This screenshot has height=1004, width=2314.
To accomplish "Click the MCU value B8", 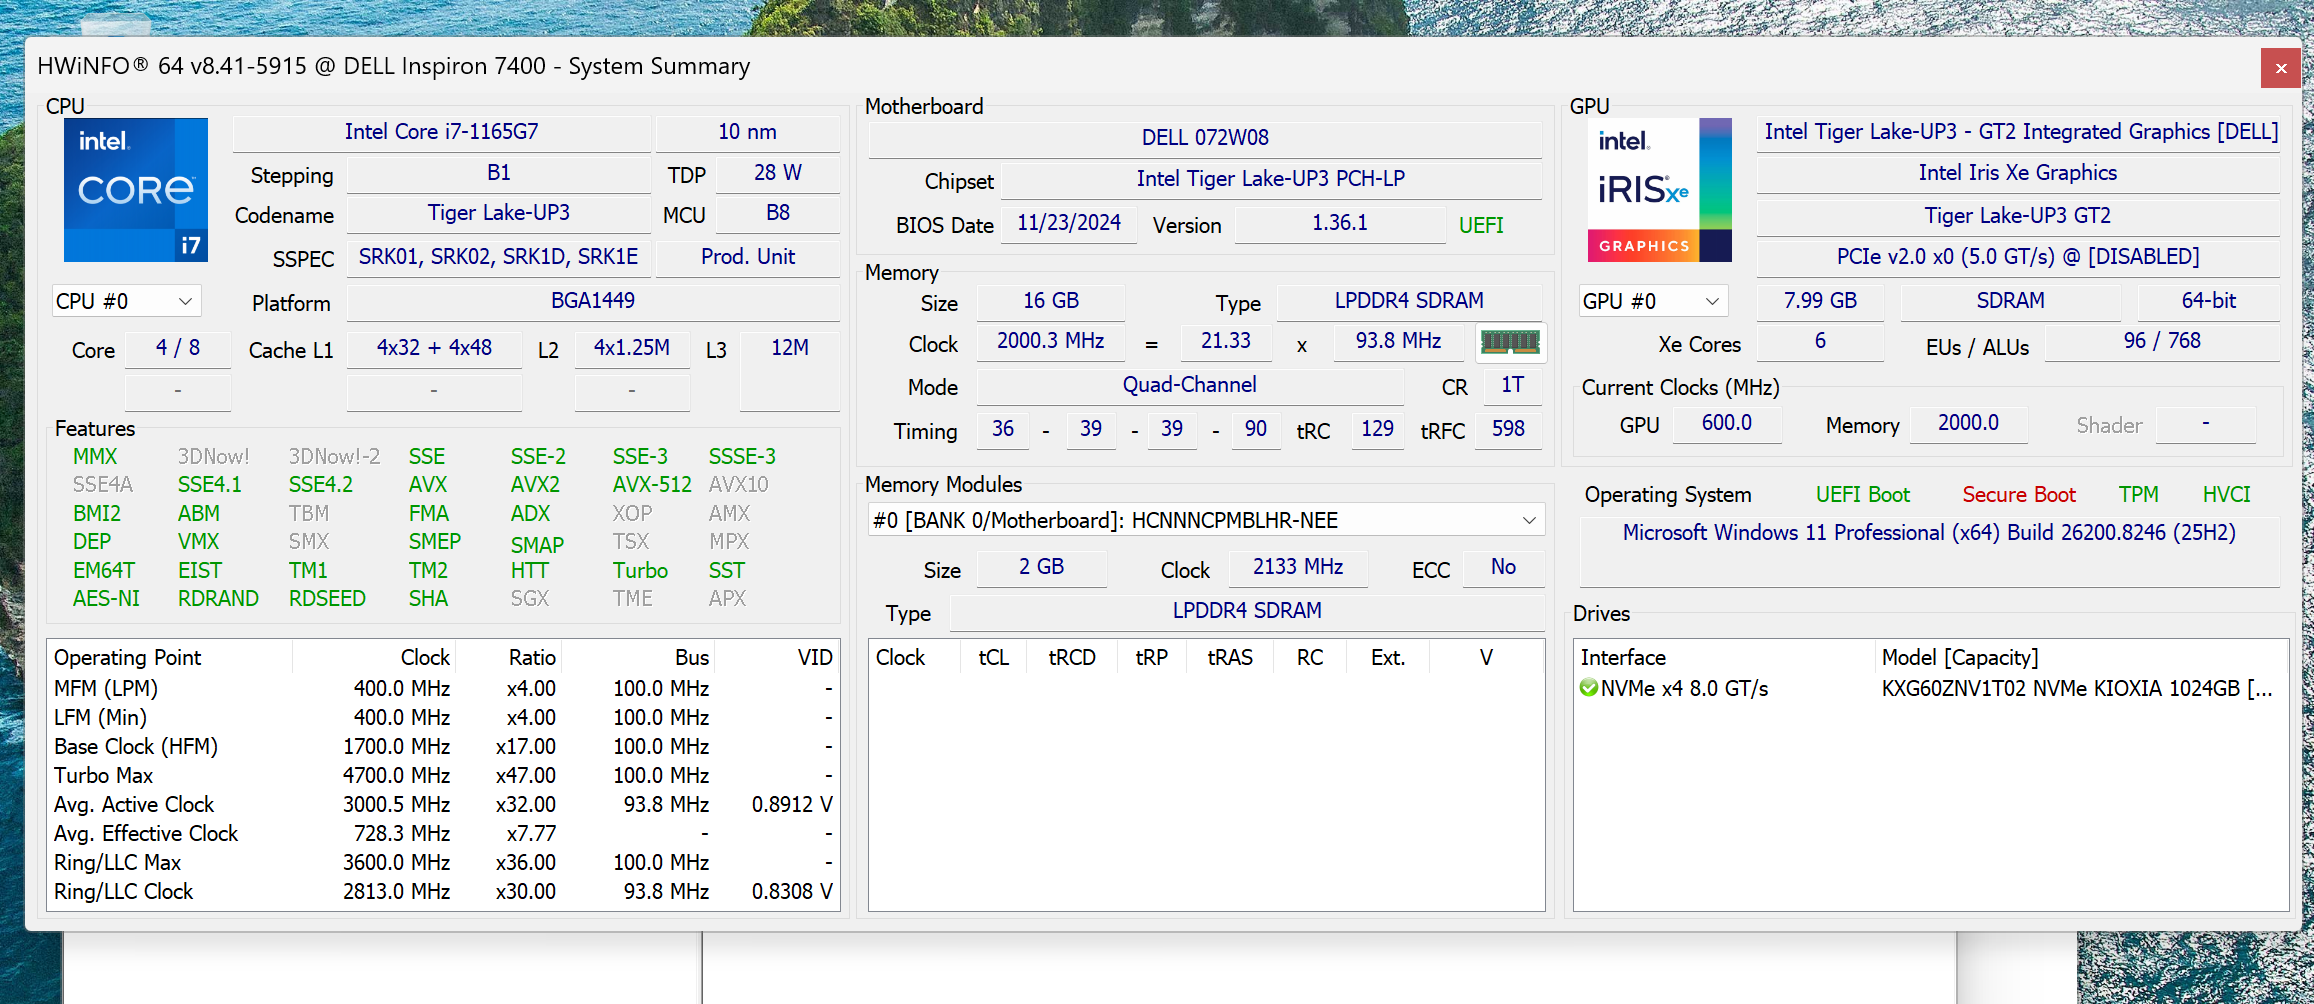I will pos(778,213).
